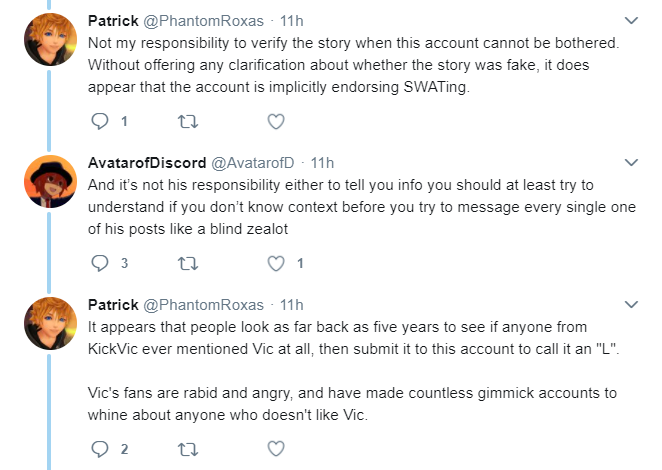The width and height of the screenshot is (662, 470).
Task: Open Patrick's profile picture on first tweet
Action: 51,39
